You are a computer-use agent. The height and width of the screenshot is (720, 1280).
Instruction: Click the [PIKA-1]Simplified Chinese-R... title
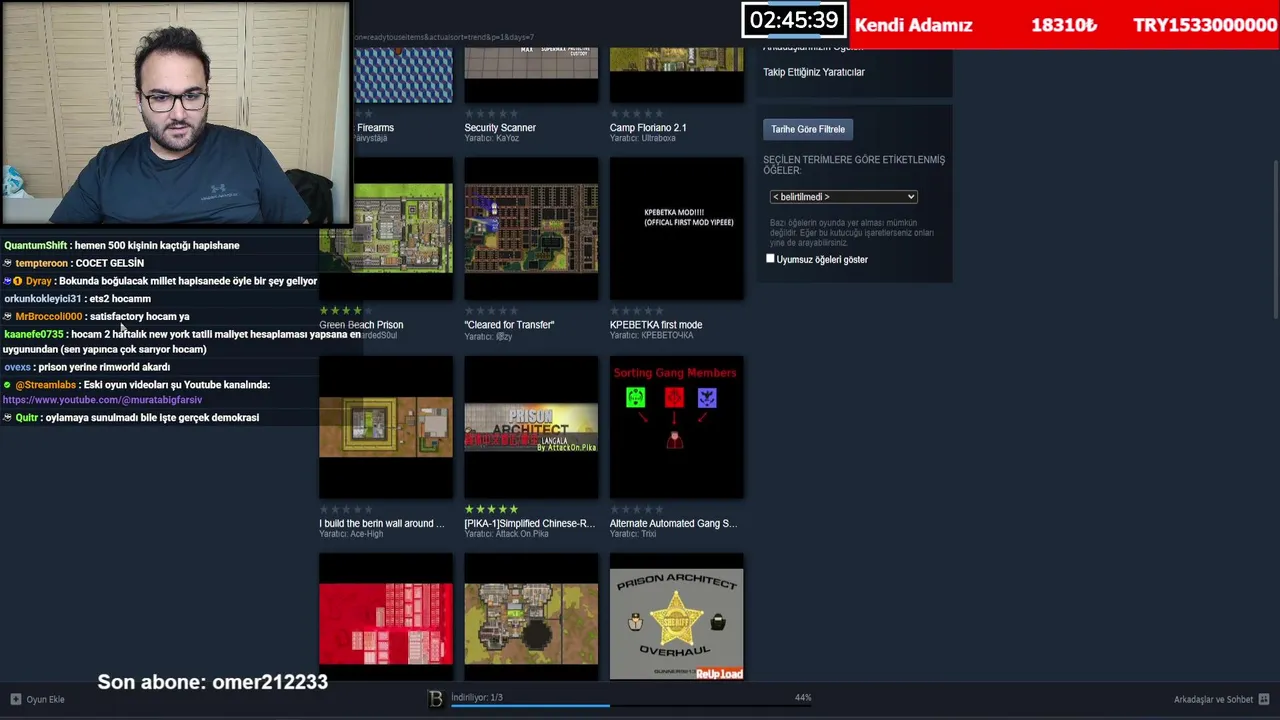529,523
